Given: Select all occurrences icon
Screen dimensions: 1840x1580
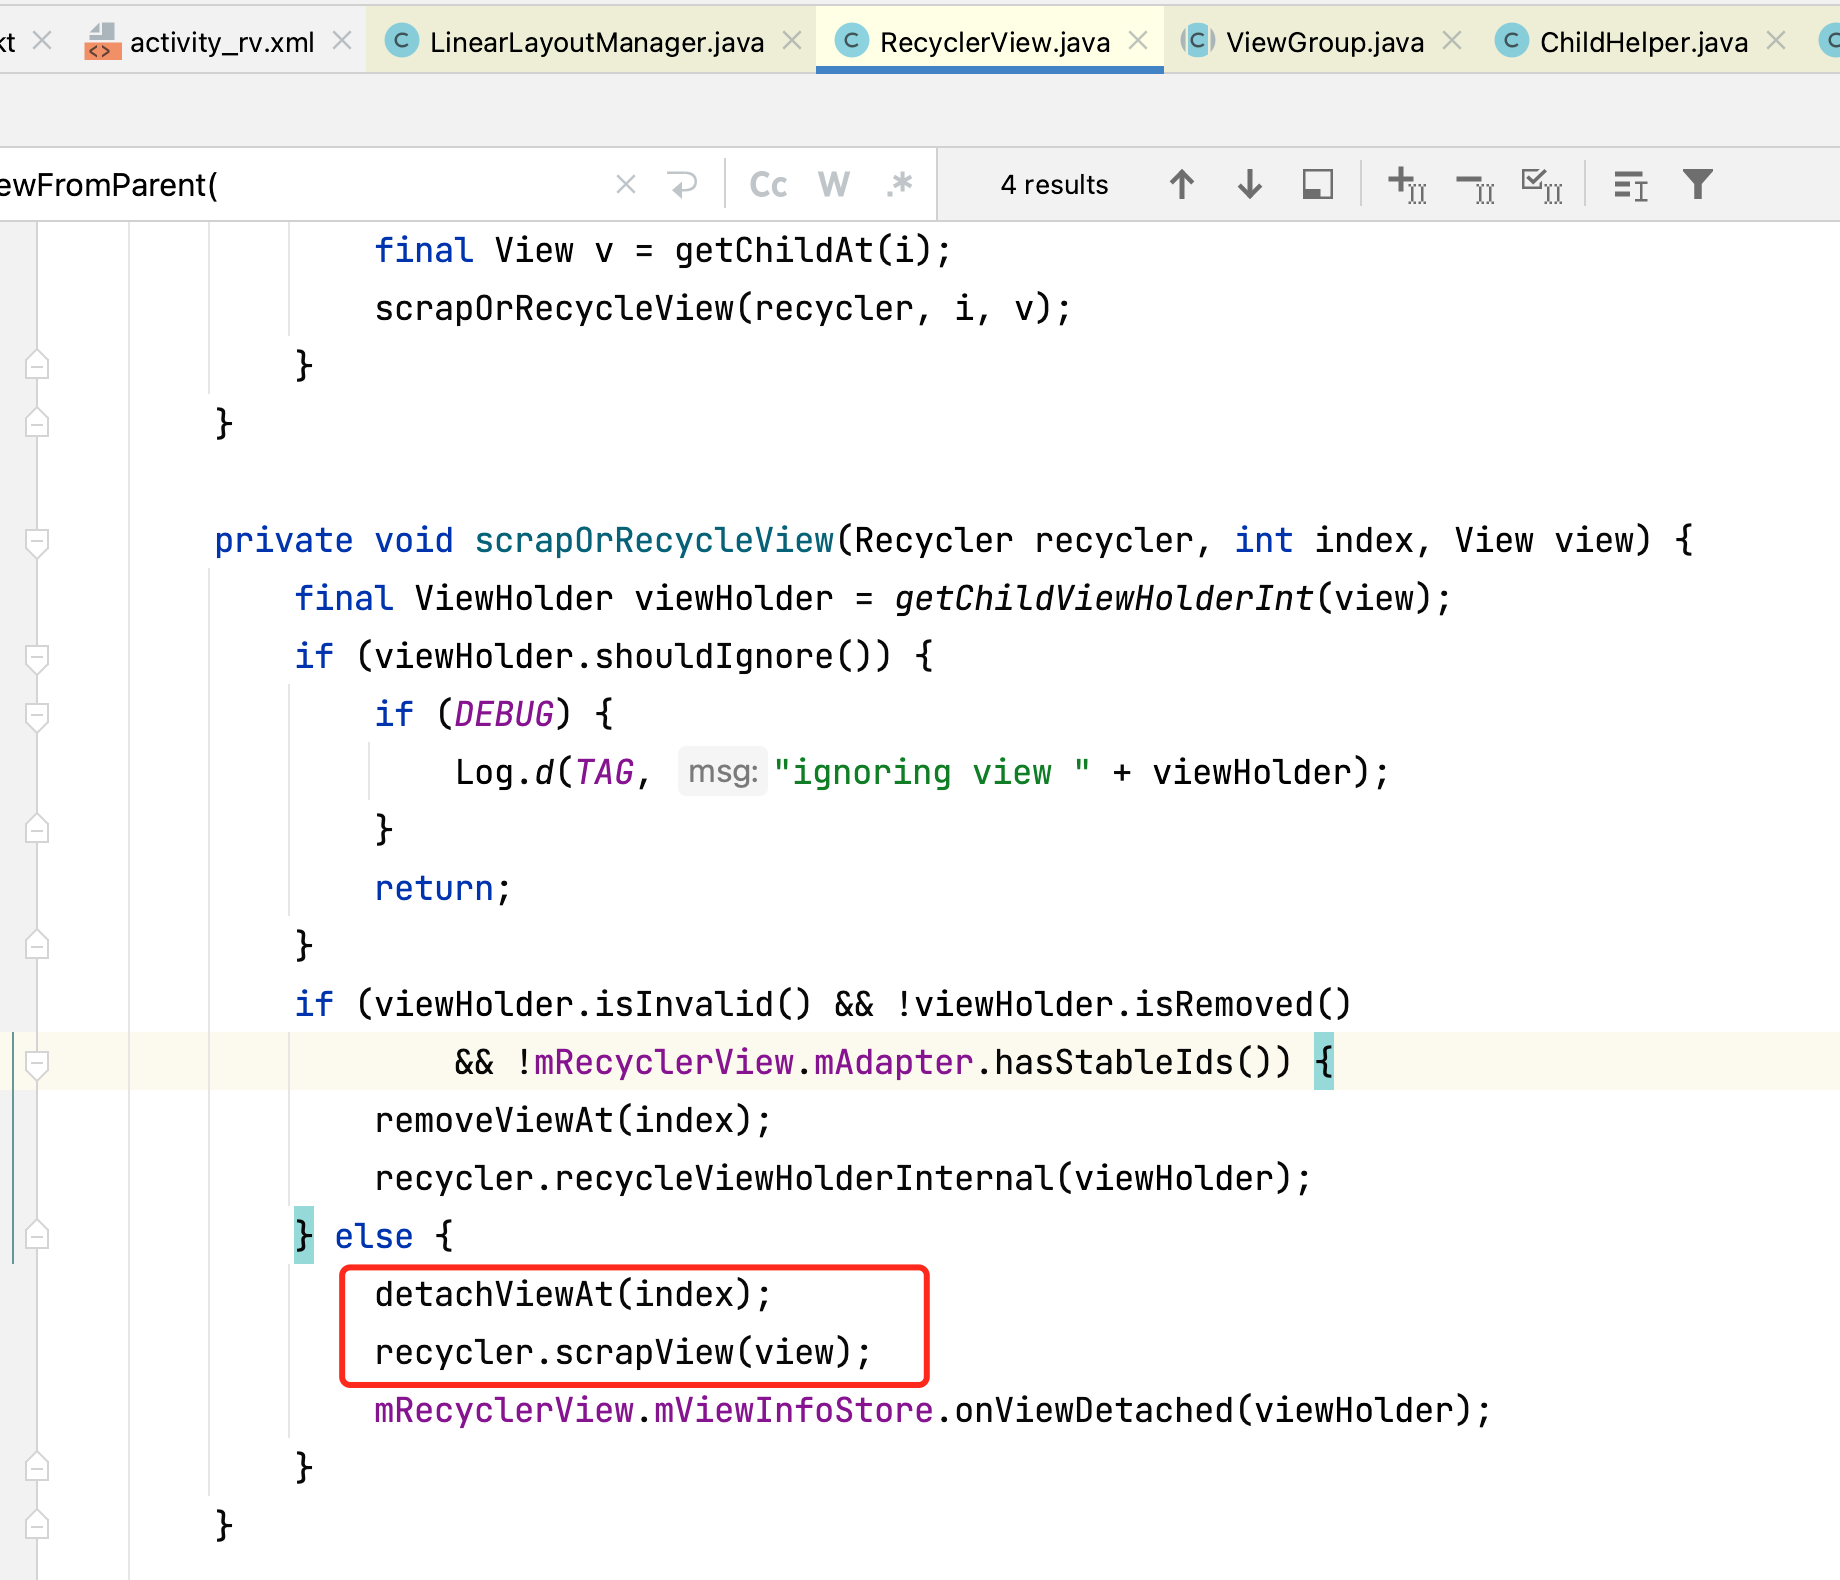Looking at the screenshot, I should click(x=1541, y=185).
